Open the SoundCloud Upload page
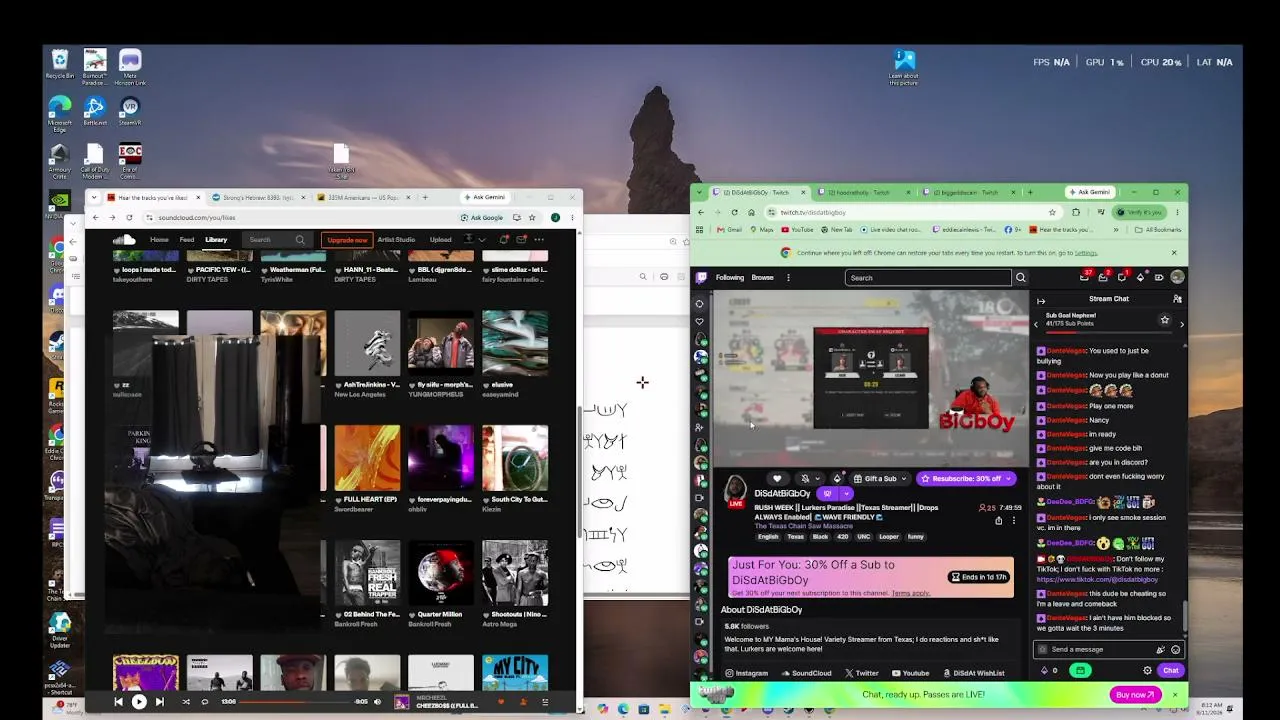Screen dimensions: 1280x720 pyautogui.click(x=440, y=240)
